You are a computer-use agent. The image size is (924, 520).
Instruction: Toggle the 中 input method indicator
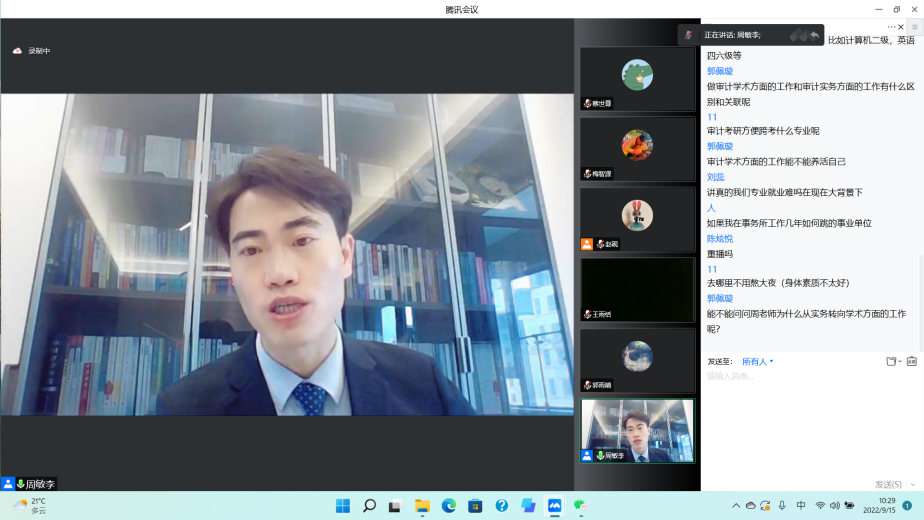click(x=801, y=505)
